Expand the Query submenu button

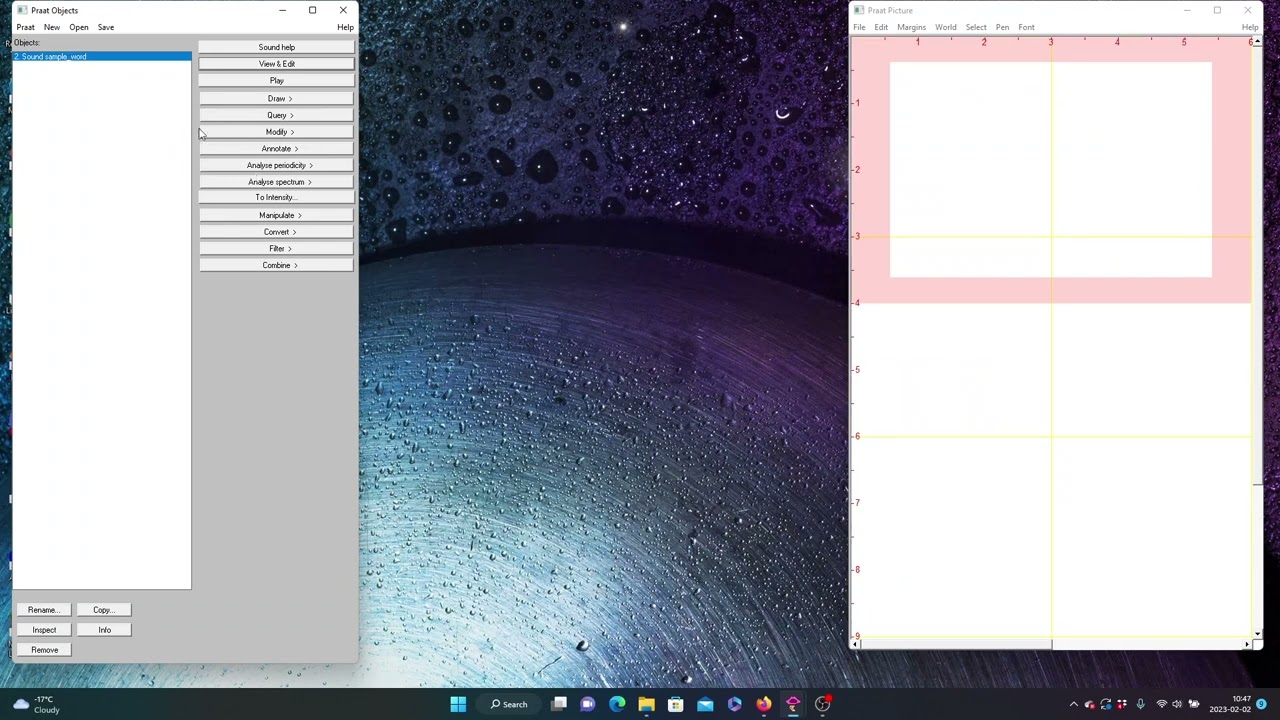276,115
